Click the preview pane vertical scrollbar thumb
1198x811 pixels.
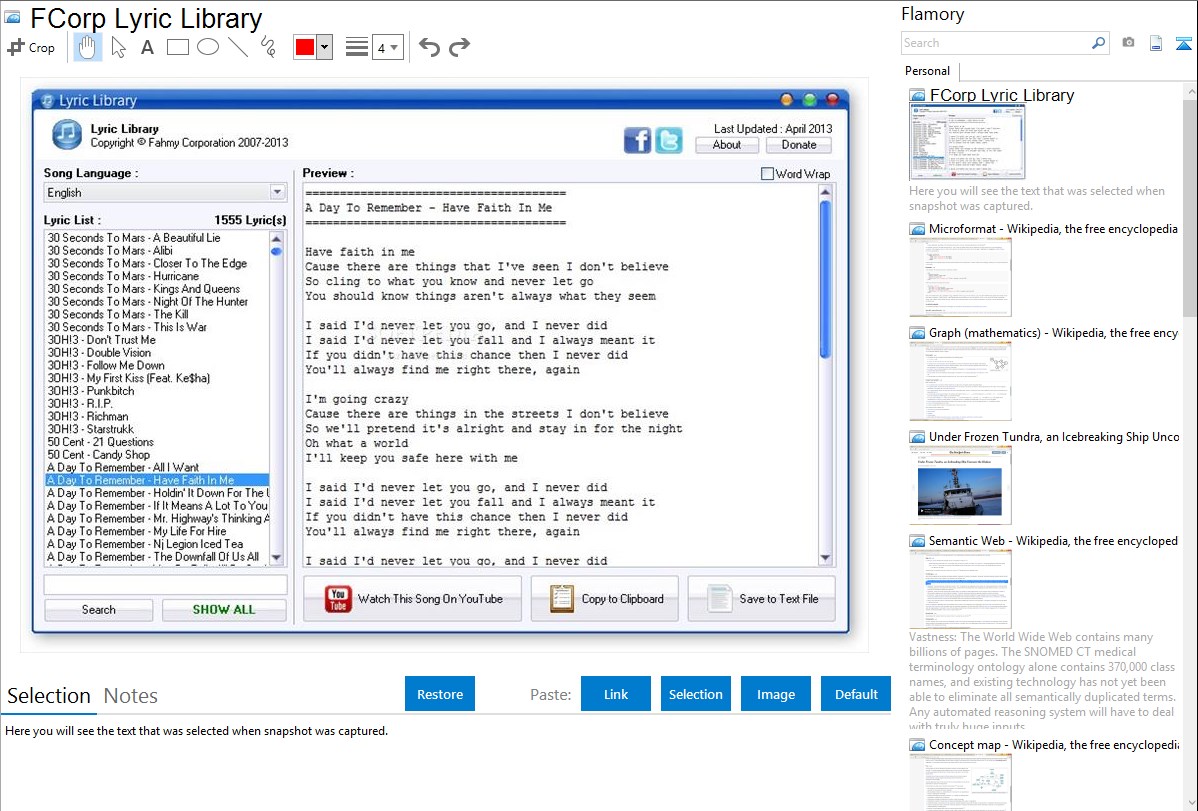coord(825,278)
